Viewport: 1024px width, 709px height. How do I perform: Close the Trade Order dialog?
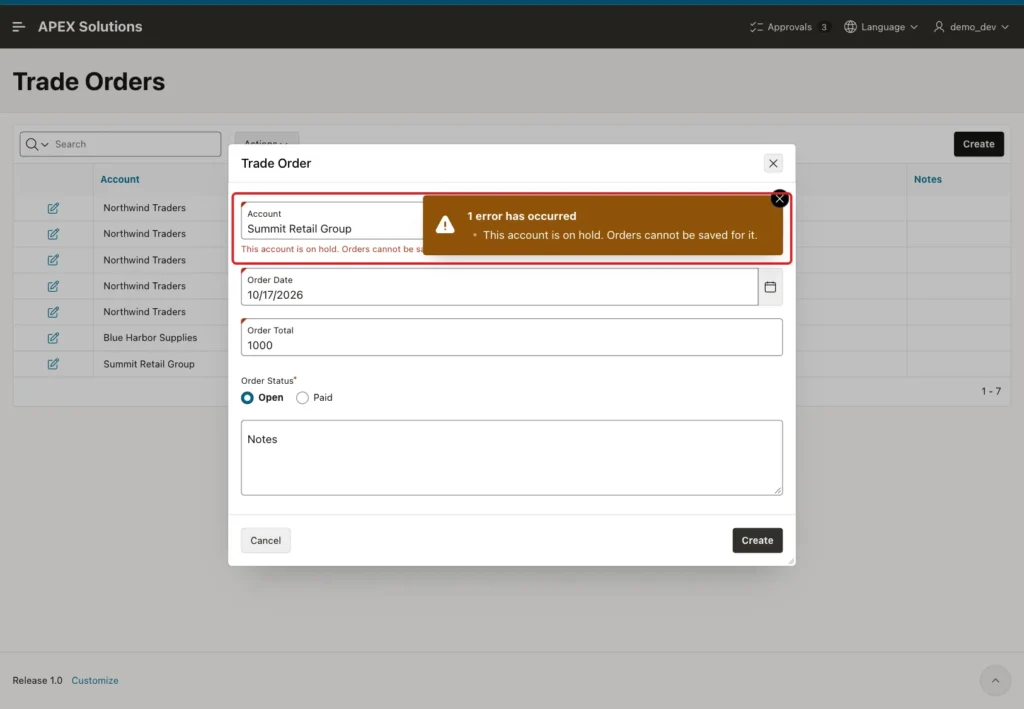click(x=773, y=163)
